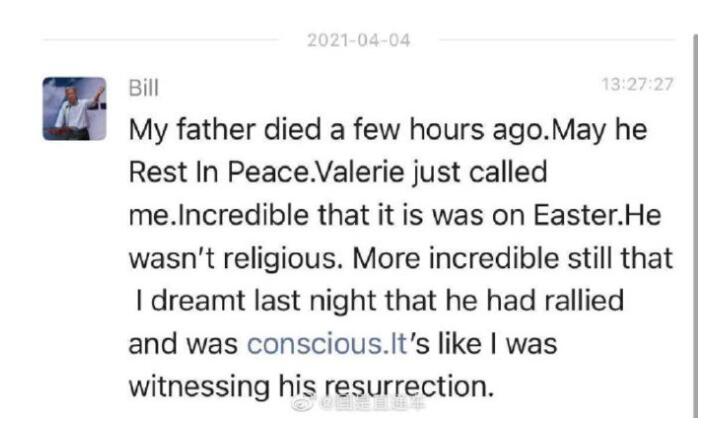Click the word witnessing in last line
The height and width of the screenshot is (436, 725).
click(199, 387)
